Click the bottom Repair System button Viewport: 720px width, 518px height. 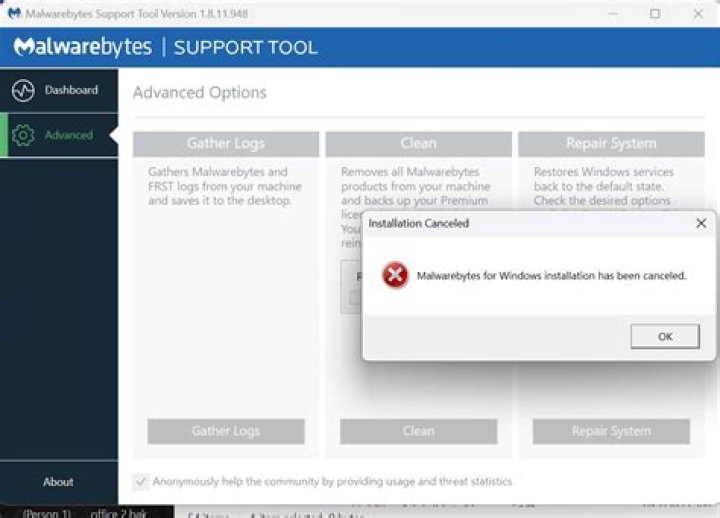point(611,431)
